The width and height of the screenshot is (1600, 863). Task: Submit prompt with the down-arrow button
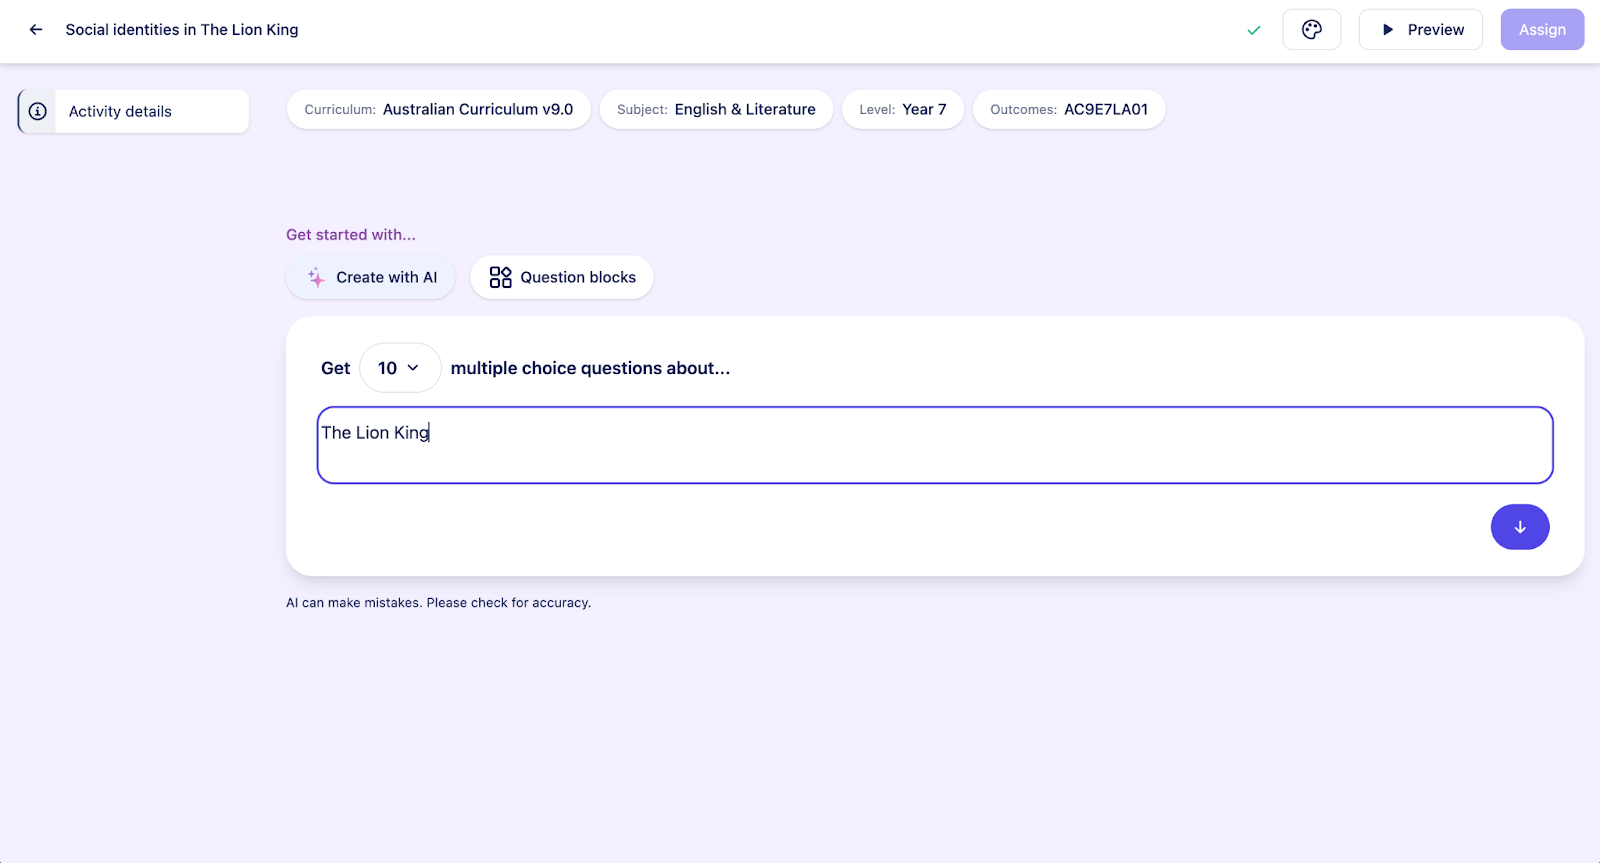(x=1520, y=527)
